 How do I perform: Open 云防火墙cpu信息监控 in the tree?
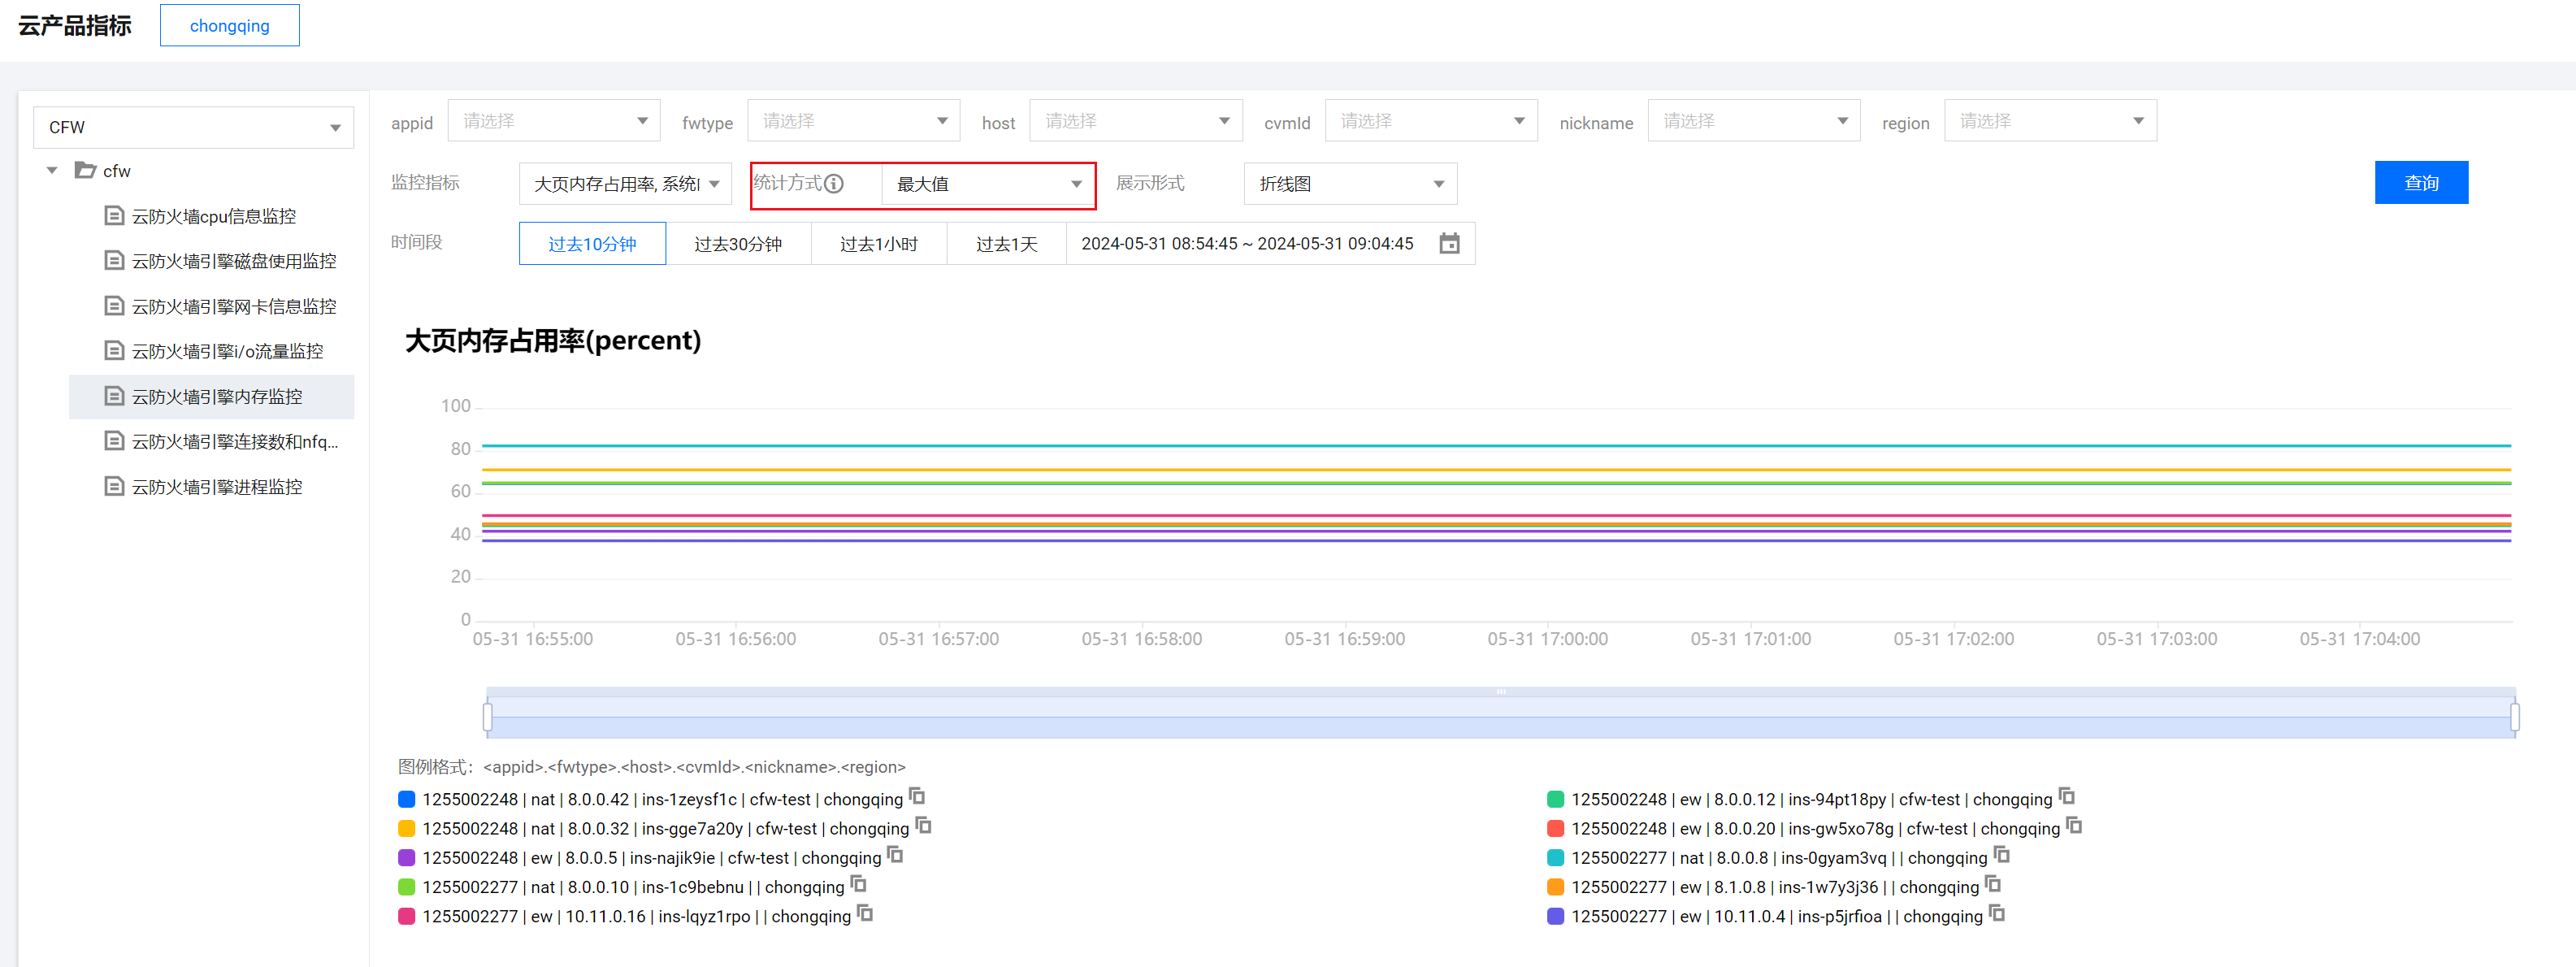[213, 216]
